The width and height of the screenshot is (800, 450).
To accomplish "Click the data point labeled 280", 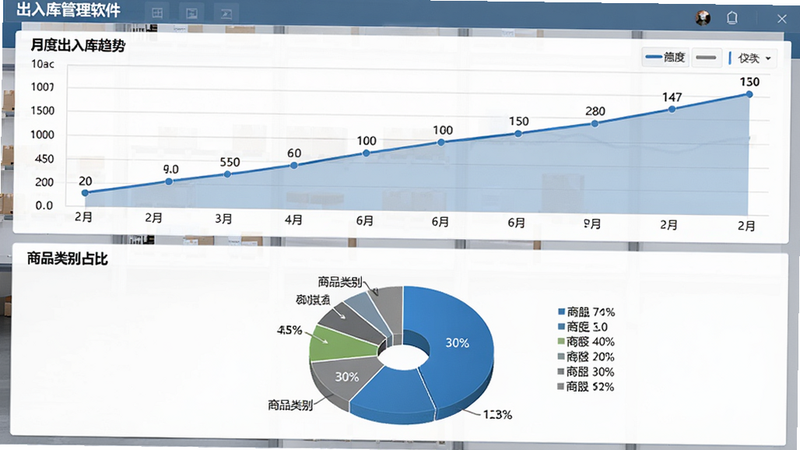I will coord(595,124).
